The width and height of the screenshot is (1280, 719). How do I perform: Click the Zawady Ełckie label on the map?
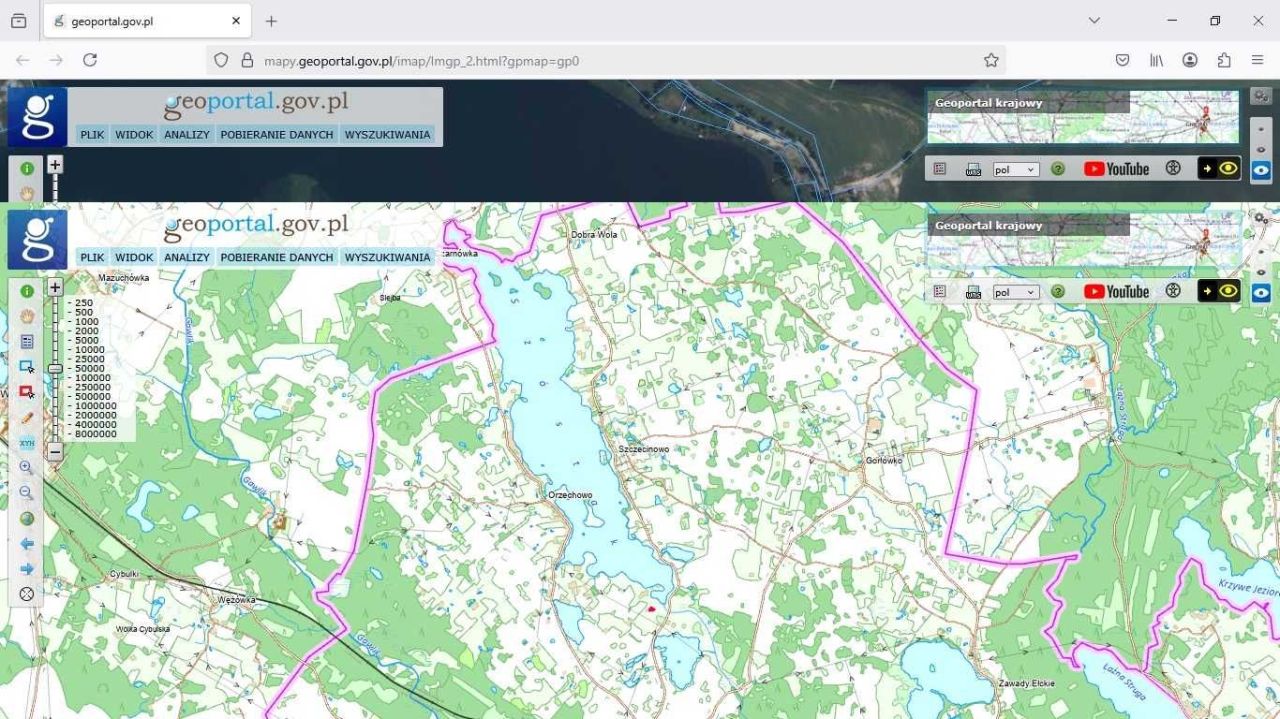[1027, 683]
